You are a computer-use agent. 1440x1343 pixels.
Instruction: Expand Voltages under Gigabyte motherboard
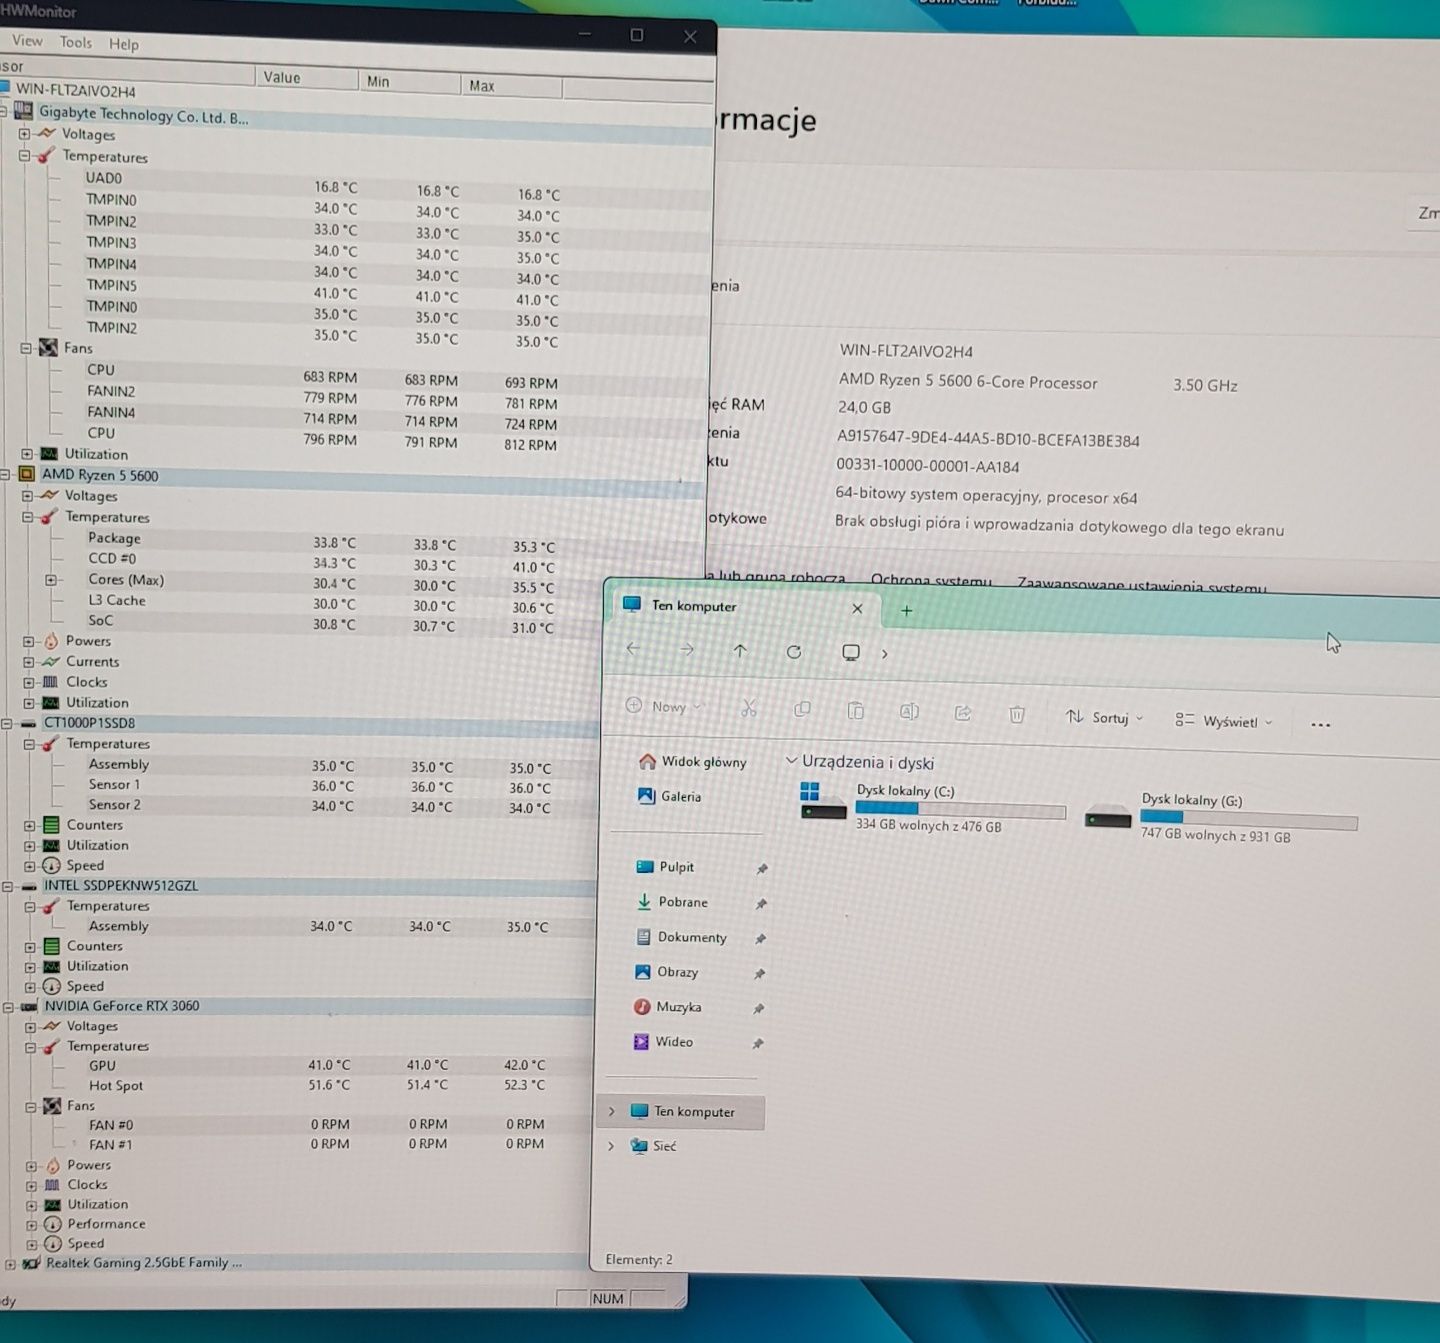pos(24,133)
